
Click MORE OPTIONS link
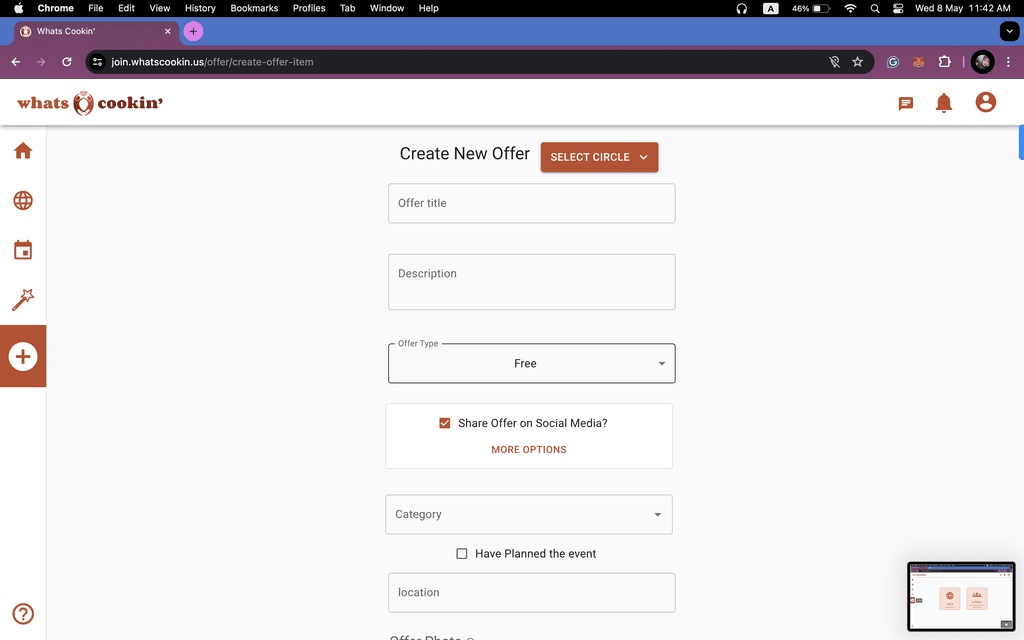pos(529,449)
